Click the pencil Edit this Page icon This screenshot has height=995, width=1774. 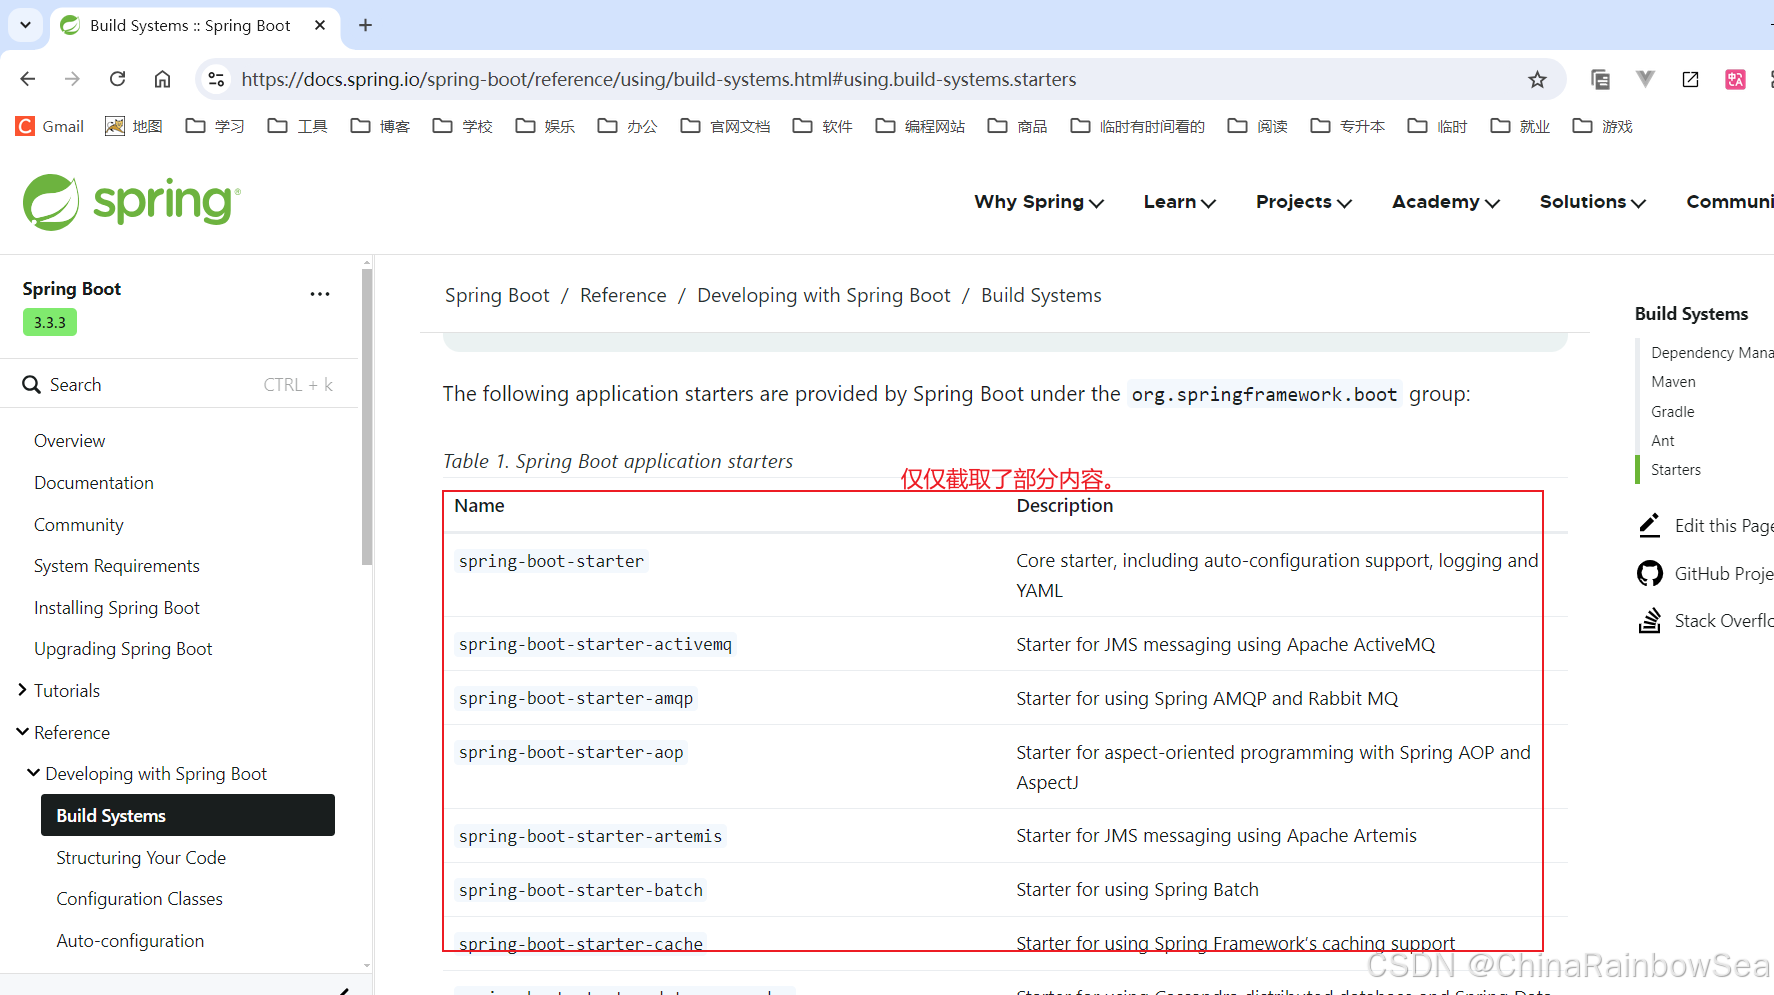pyautogui.click(x=1649, y=526)
